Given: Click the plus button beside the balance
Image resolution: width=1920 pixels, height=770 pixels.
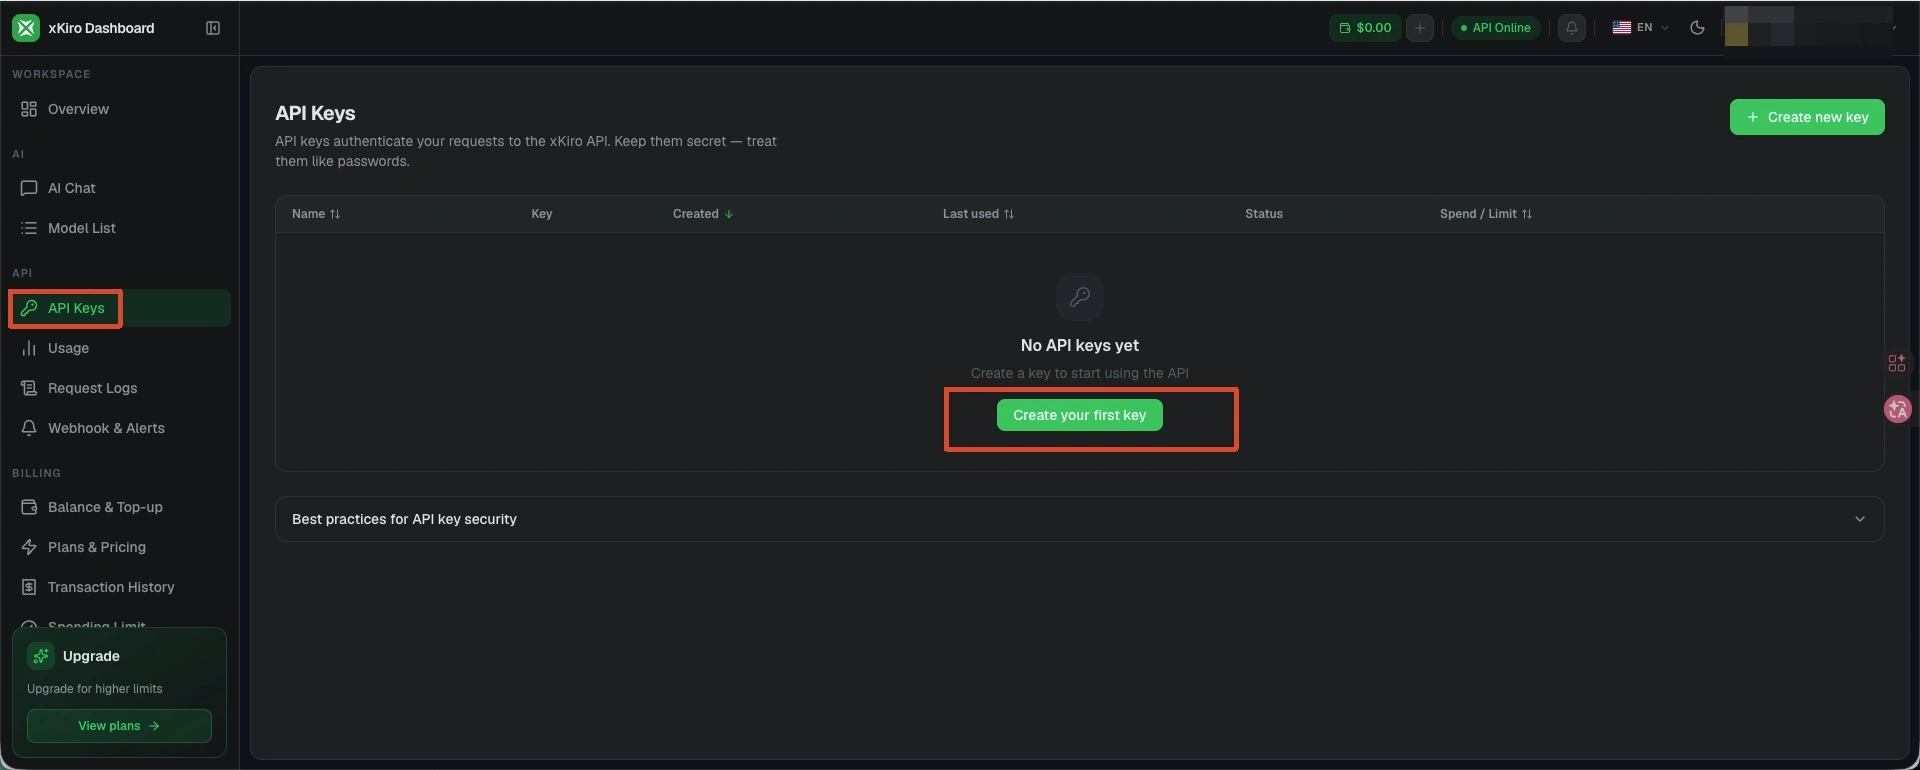Looking at the screenshot, I should coord(1420,28).
